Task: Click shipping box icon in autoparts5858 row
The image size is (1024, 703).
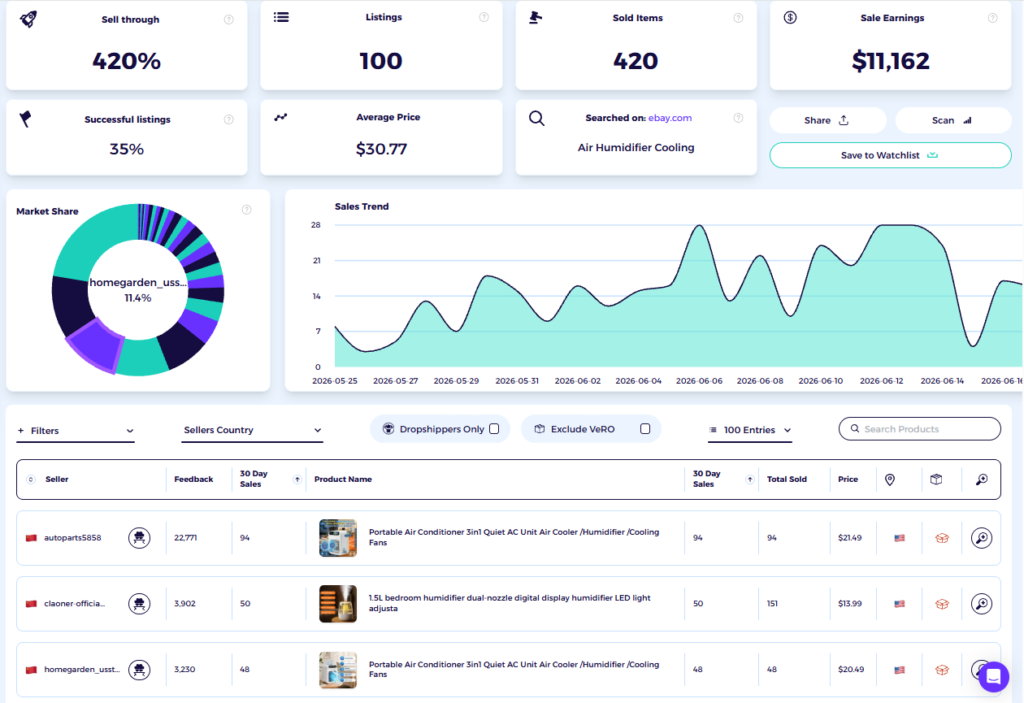Action: tap(942, 538)
